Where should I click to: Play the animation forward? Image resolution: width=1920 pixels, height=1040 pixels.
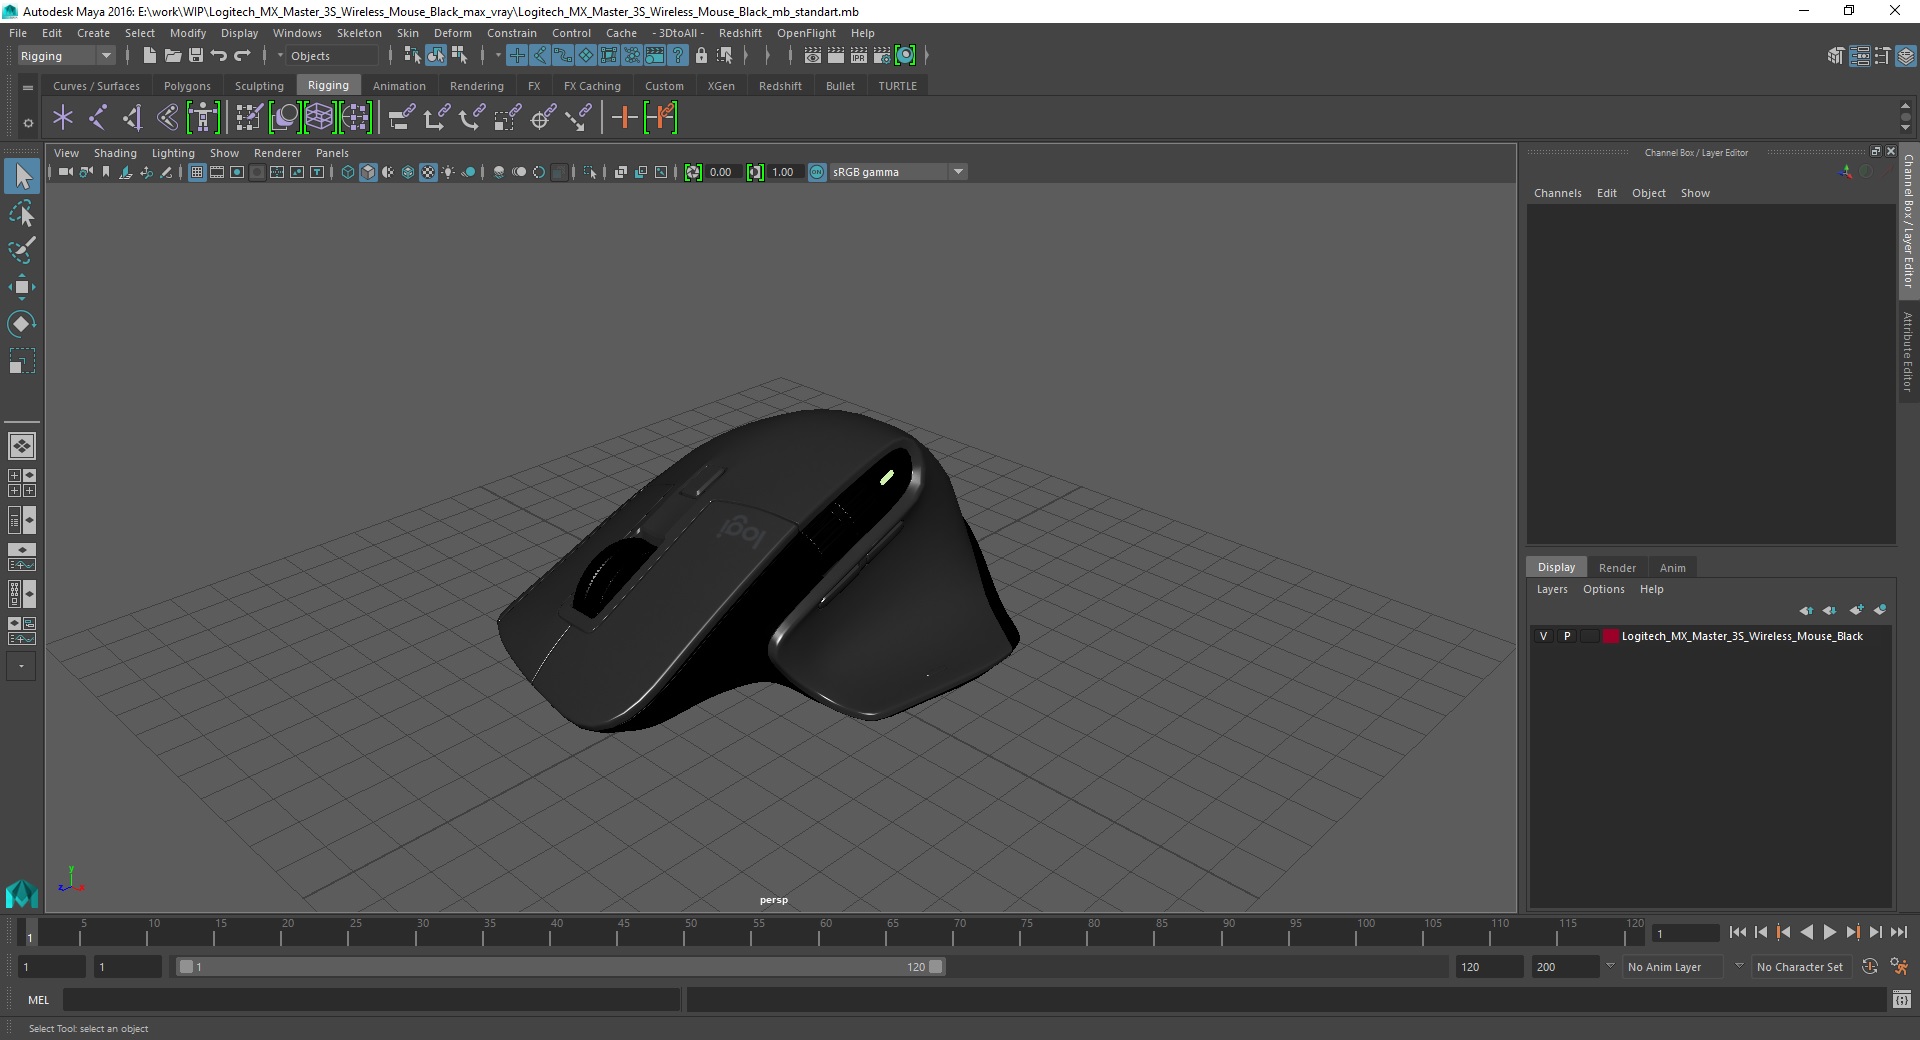click(x=1829, y=932)
